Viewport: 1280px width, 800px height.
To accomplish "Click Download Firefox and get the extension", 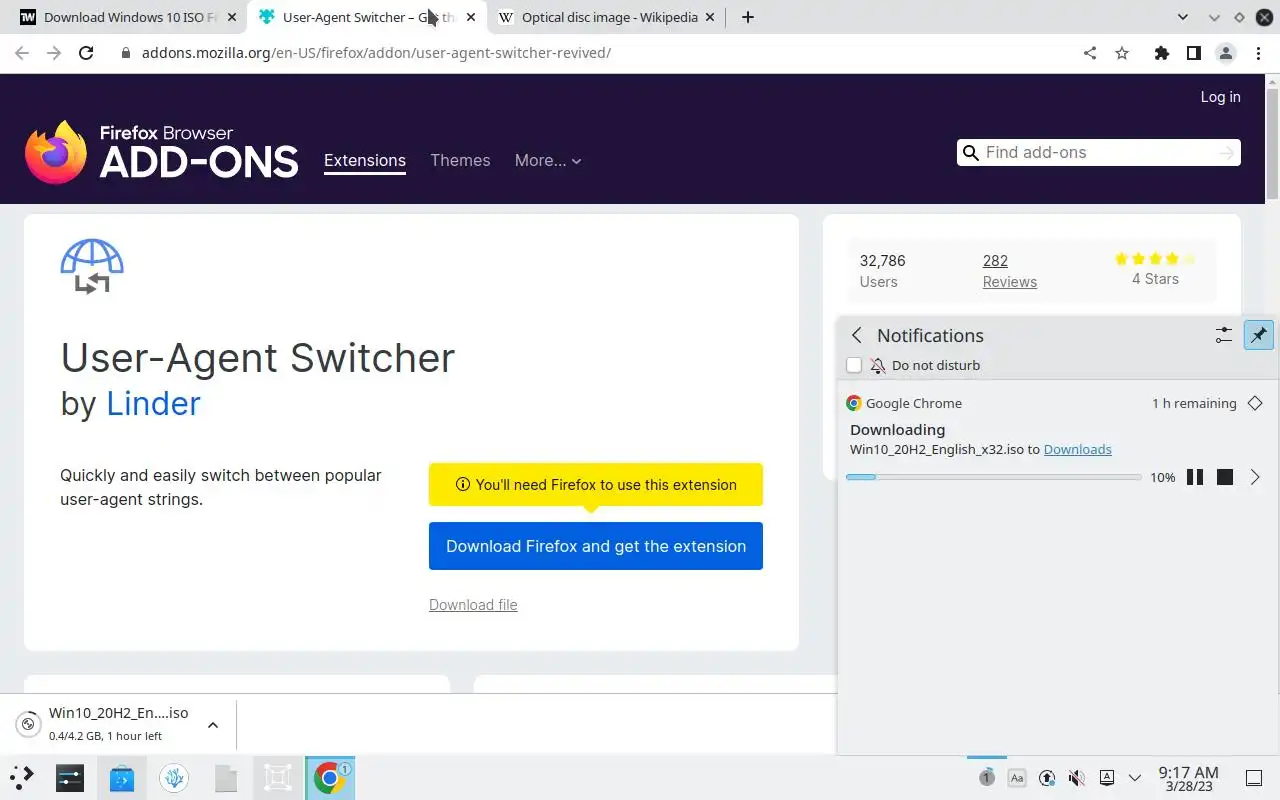I will coord(596,546).
